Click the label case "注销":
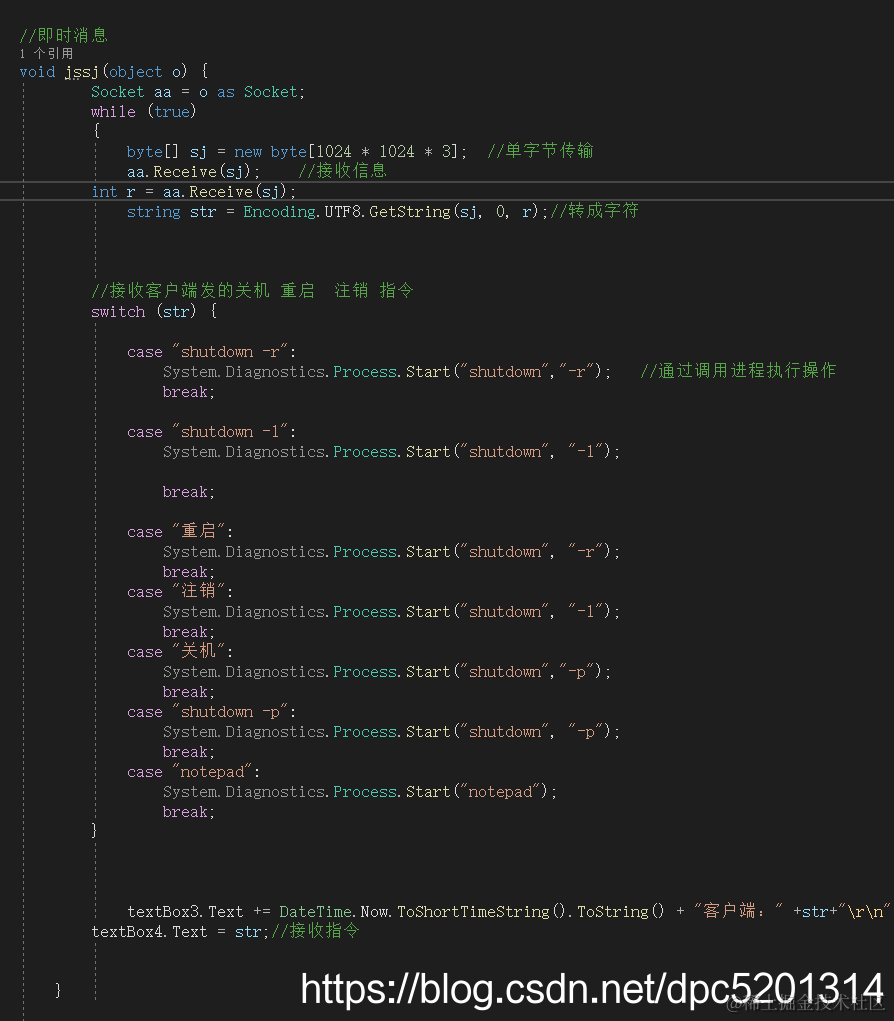 tap(180, 591)
